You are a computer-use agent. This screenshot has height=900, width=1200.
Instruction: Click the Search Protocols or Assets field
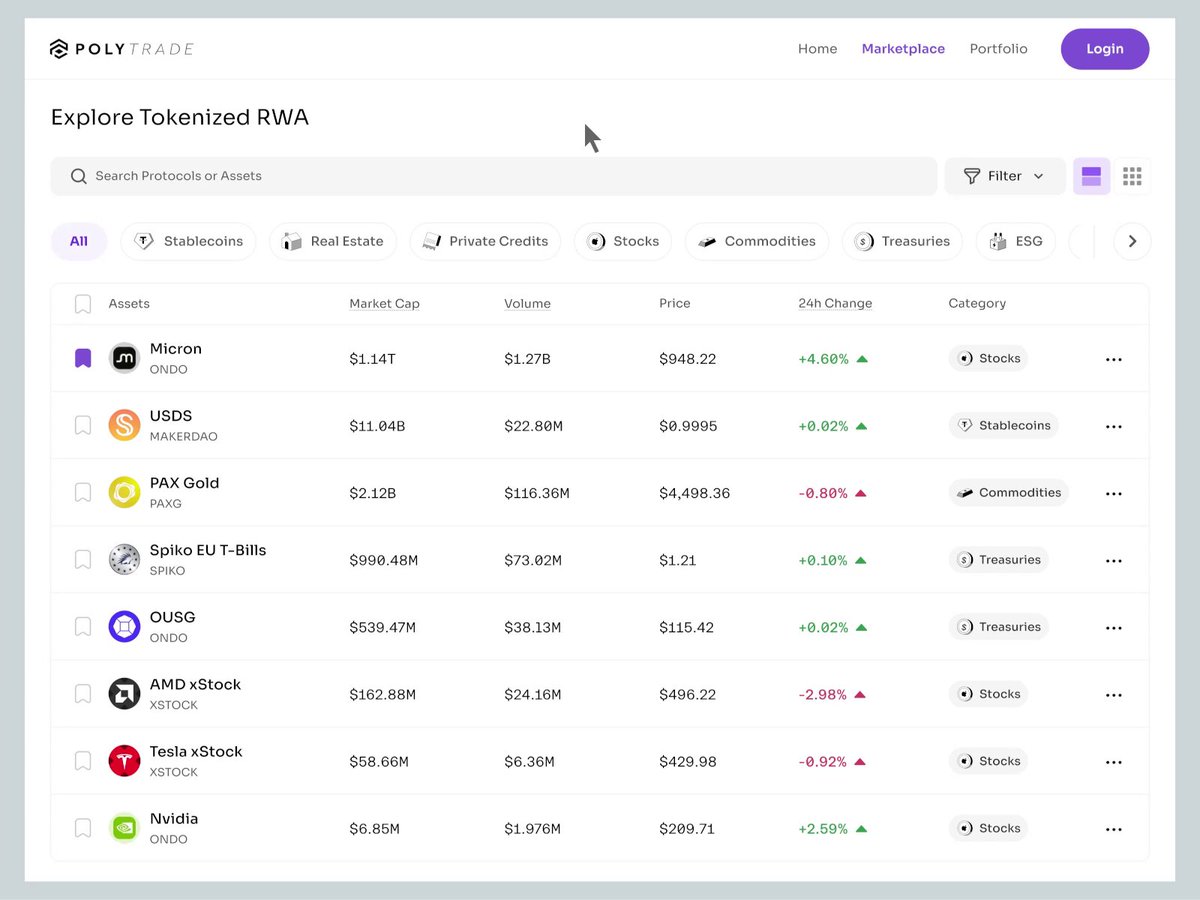click(x=494, y=176)
